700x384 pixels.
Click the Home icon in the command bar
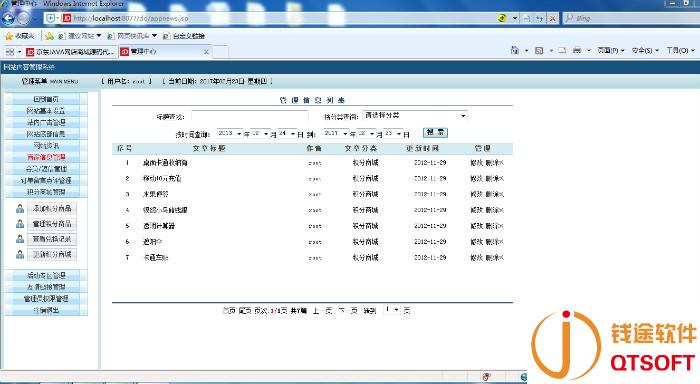click(515, 50)
